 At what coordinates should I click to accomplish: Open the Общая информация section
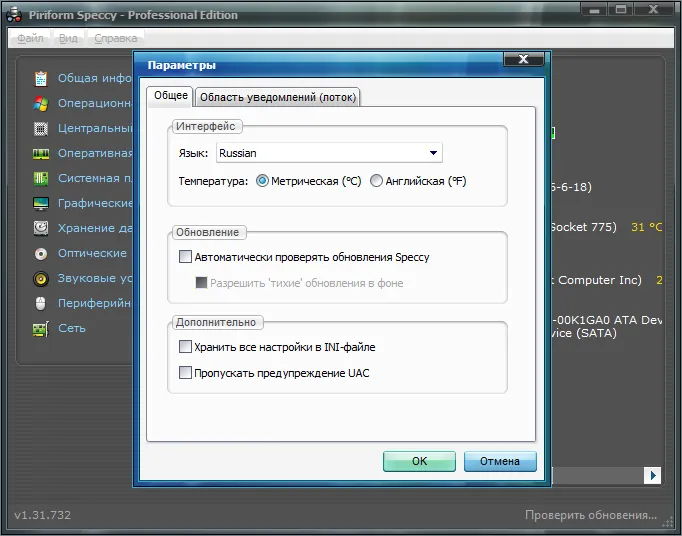coord(95,78)
